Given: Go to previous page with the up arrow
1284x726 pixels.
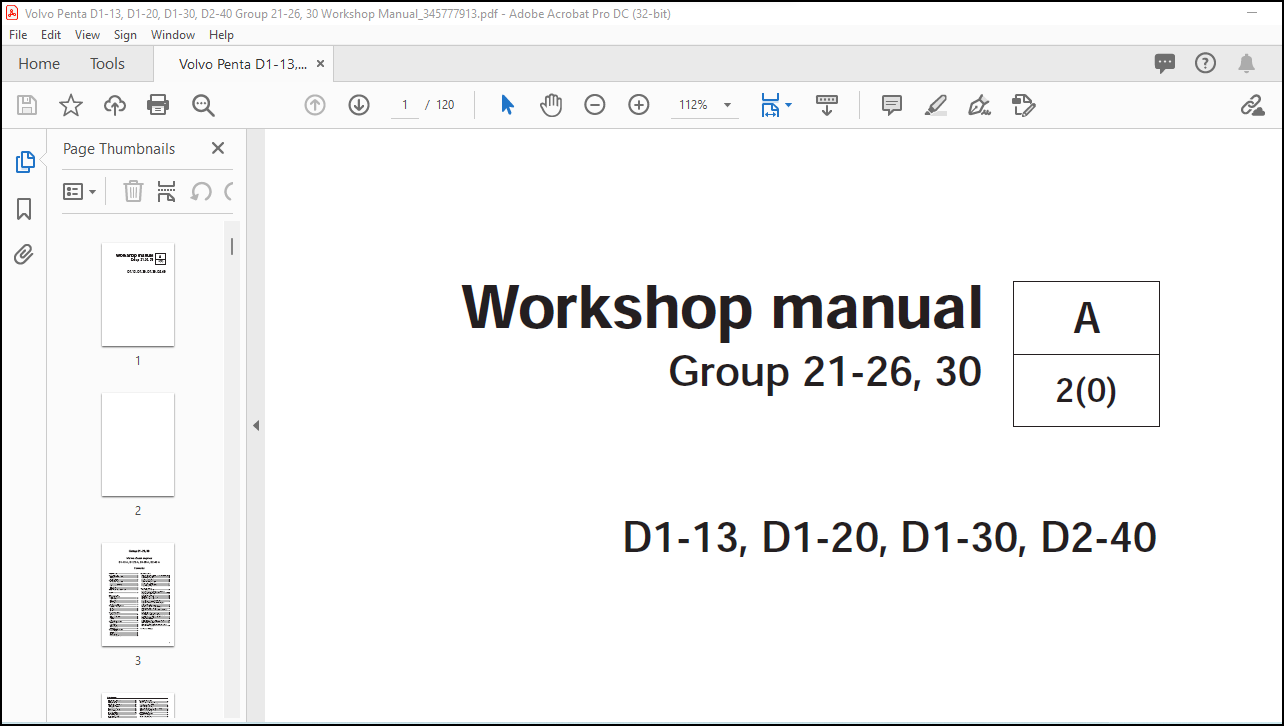Looking at the screenshot, I should click(315, 105).
